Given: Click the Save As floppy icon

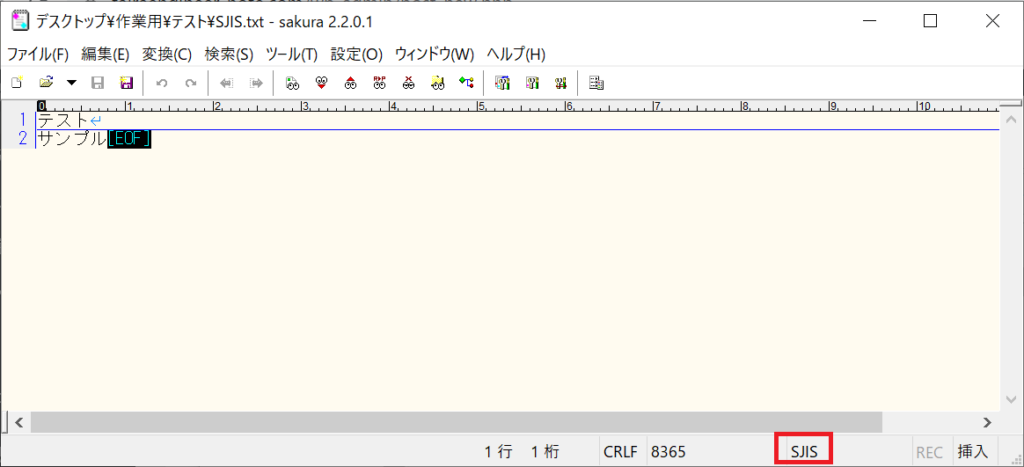Looking at the screenshot, I should click(126, 83).
